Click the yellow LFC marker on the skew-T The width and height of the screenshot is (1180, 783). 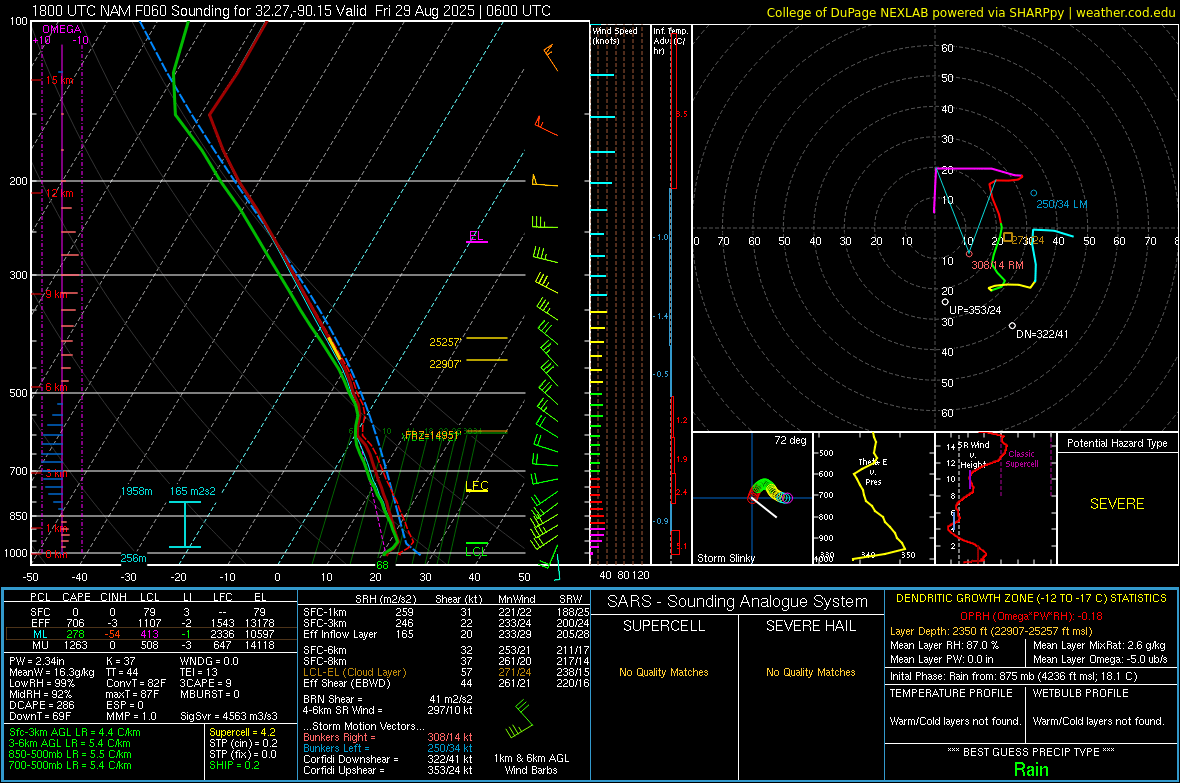click(477, 486)
